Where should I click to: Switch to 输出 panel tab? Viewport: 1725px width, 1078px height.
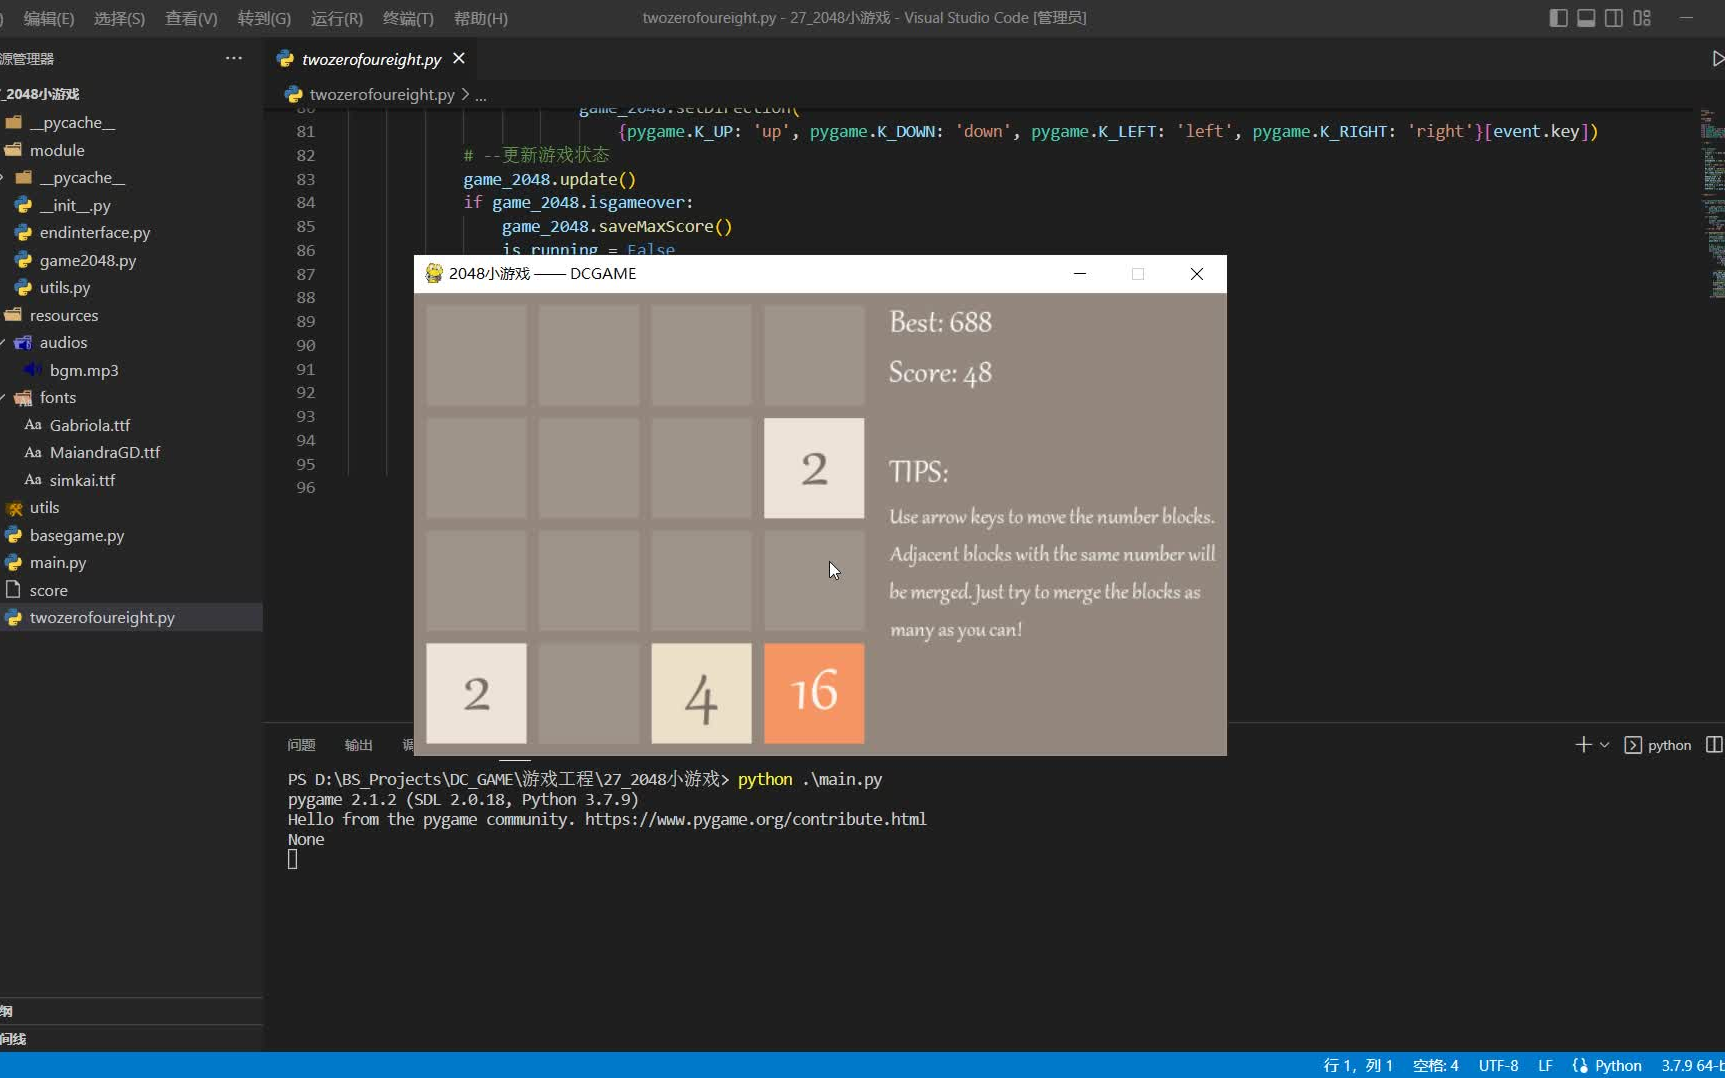(358, 745)
